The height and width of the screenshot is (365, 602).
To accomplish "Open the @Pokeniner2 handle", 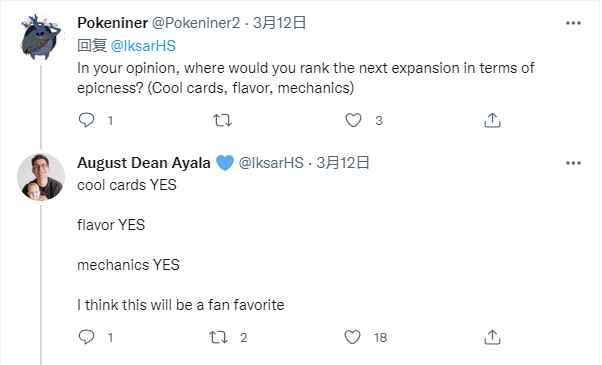I will 196,23.
